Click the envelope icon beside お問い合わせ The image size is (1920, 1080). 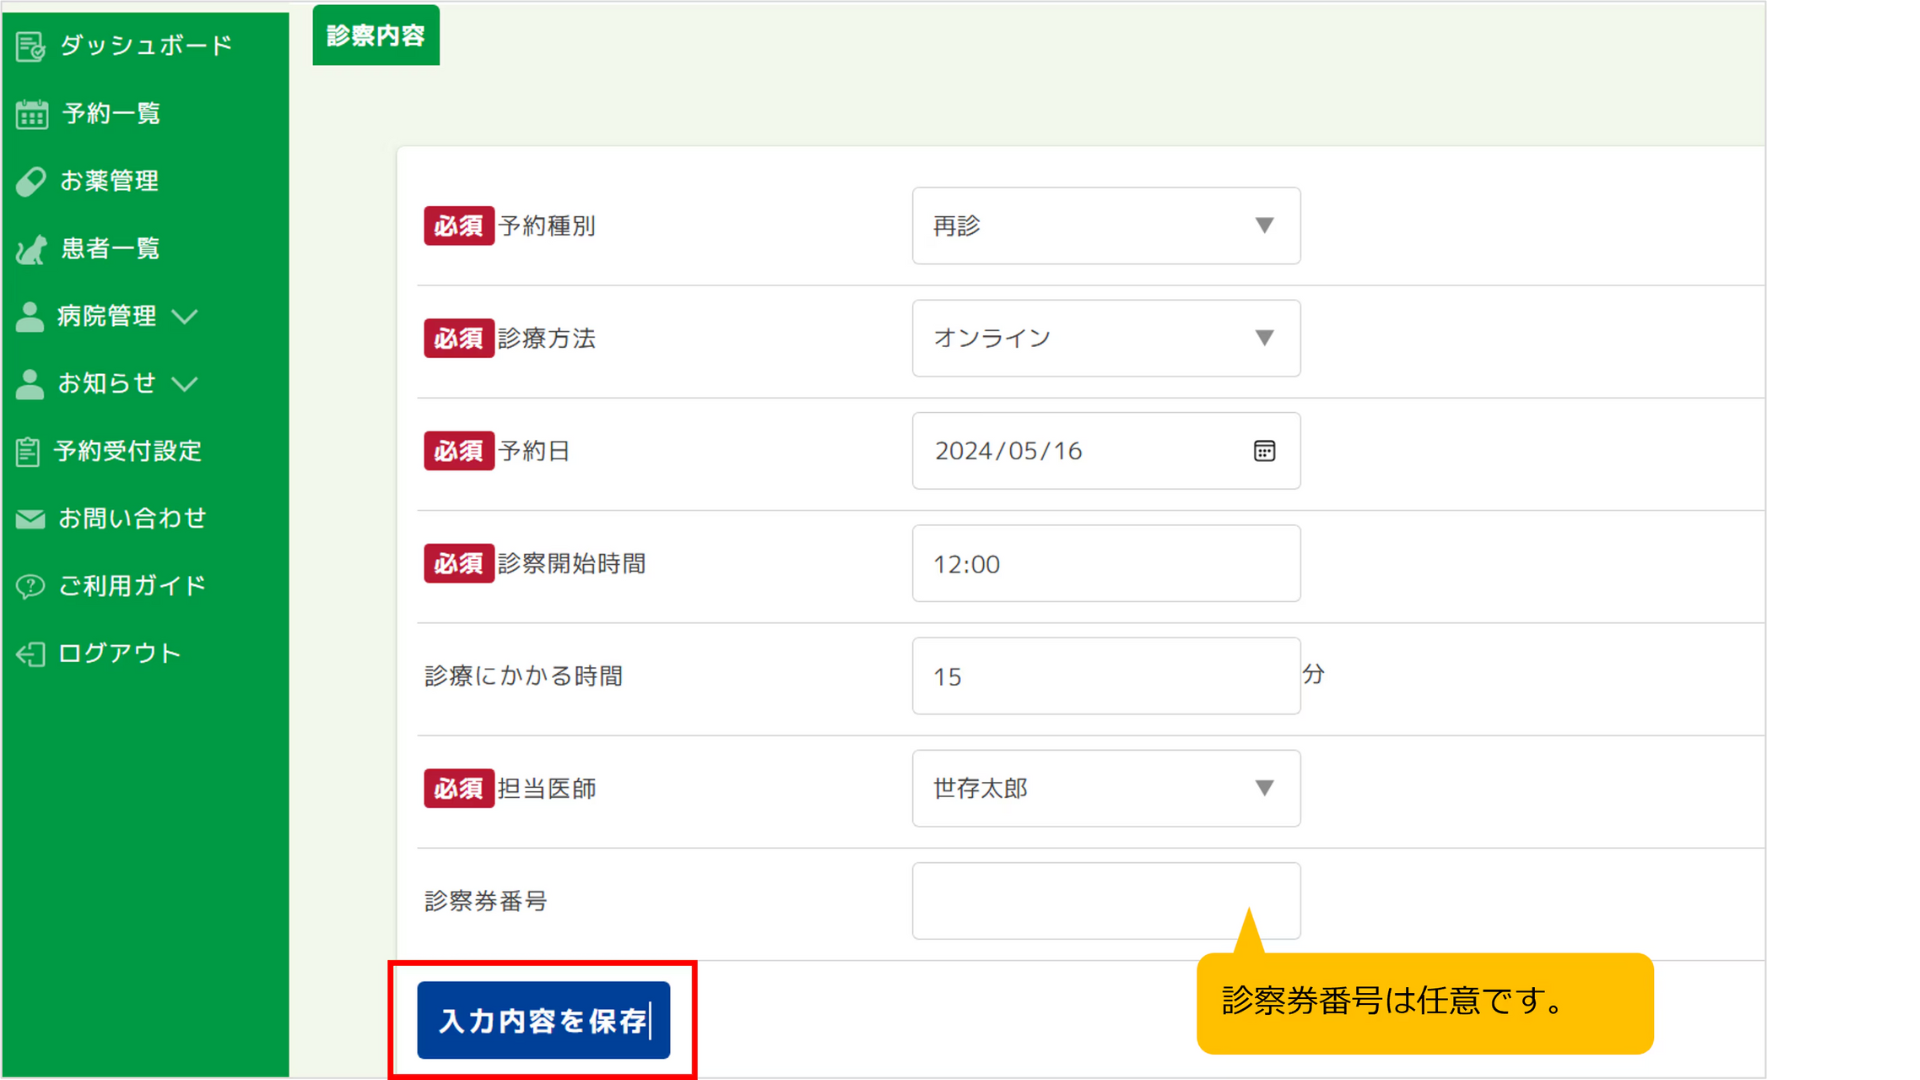point(31,519)
